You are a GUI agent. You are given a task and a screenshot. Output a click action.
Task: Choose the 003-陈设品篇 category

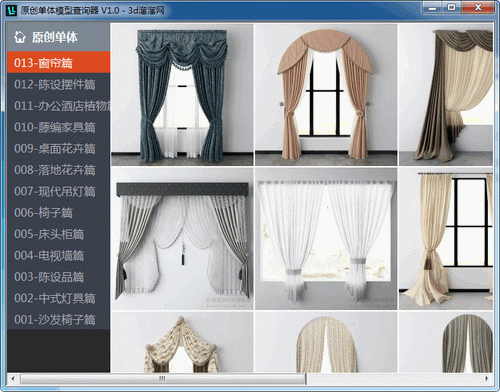point(58,277)
